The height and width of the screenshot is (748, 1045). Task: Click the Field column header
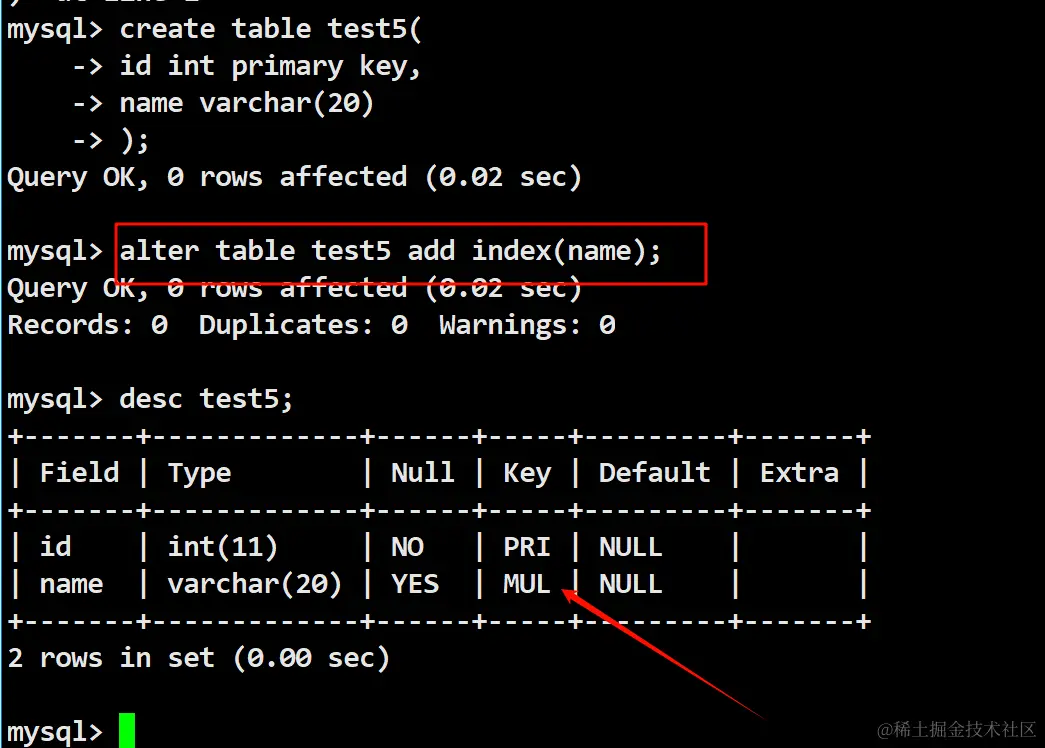click(x=79, y=473)
